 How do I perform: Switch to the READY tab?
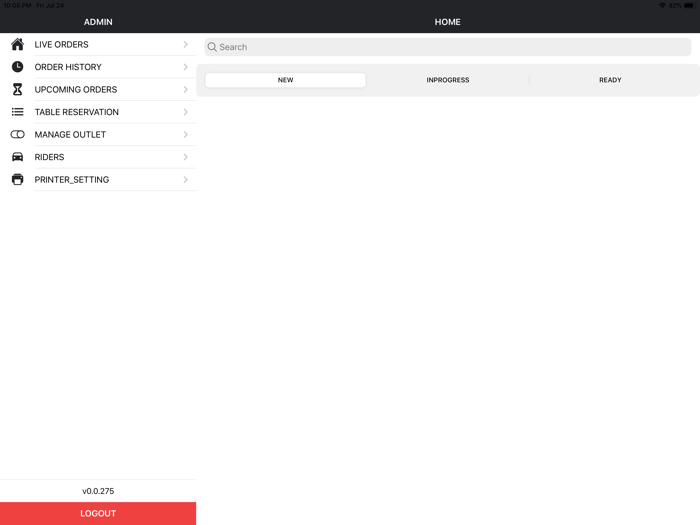[610, 80]
